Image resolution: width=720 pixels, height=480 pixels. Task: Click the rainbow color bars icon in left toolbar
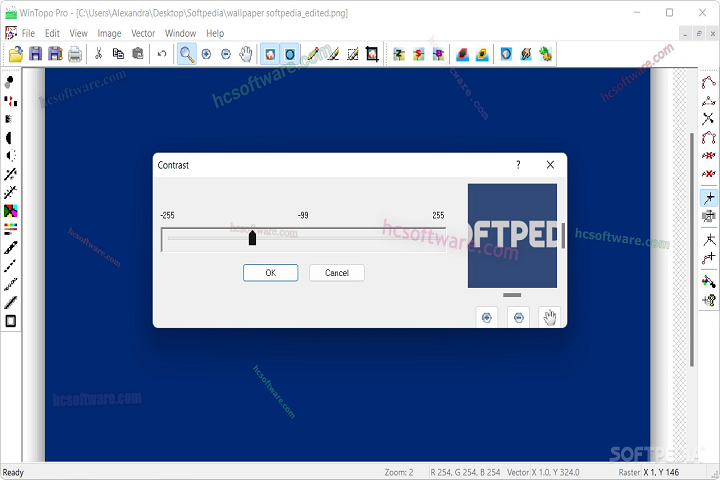[x=10, y=229]
